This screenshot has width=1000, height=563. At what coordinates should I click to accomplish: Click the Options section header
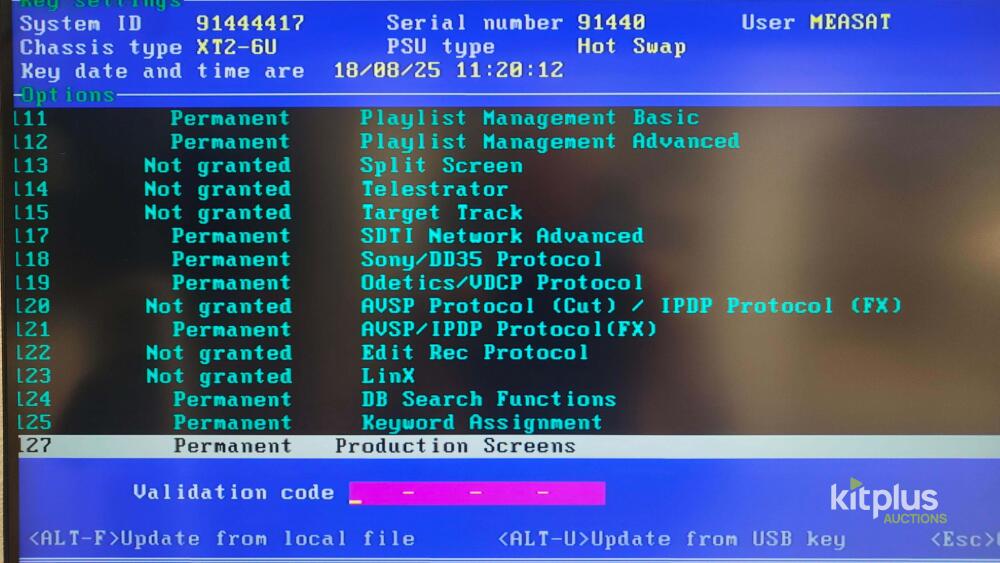[x=68, y=96]
